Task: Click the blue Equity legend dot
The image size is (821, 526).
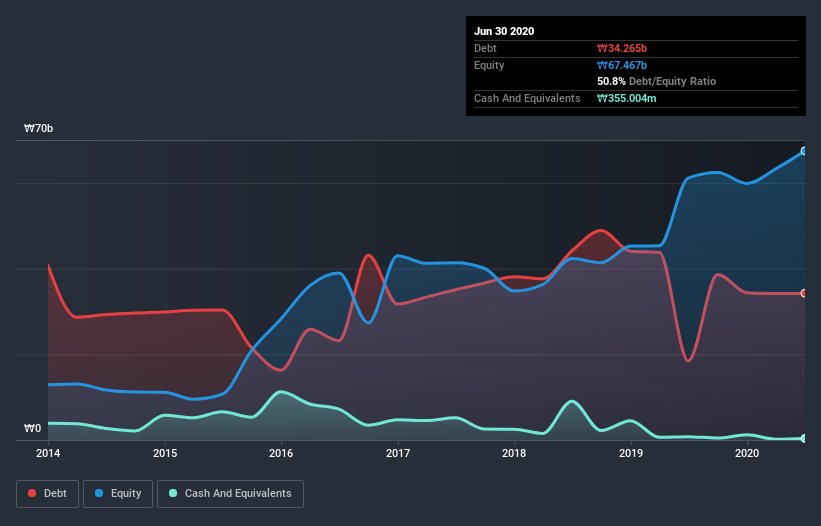Action: tap(99, 493)
